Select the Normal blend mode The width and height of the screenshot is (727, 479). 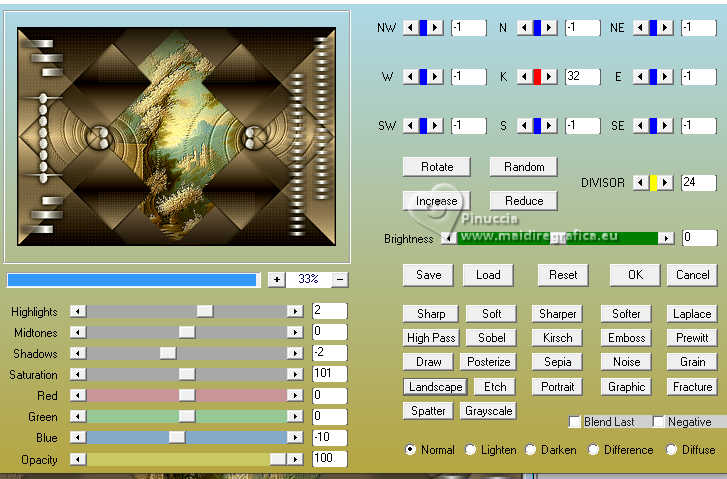(x=410, y=450)
